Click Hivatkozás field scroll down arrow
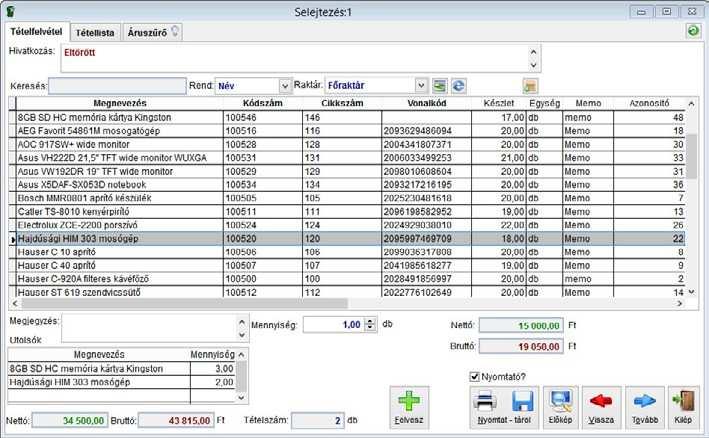The image size is (709, 438). point(534,65)
